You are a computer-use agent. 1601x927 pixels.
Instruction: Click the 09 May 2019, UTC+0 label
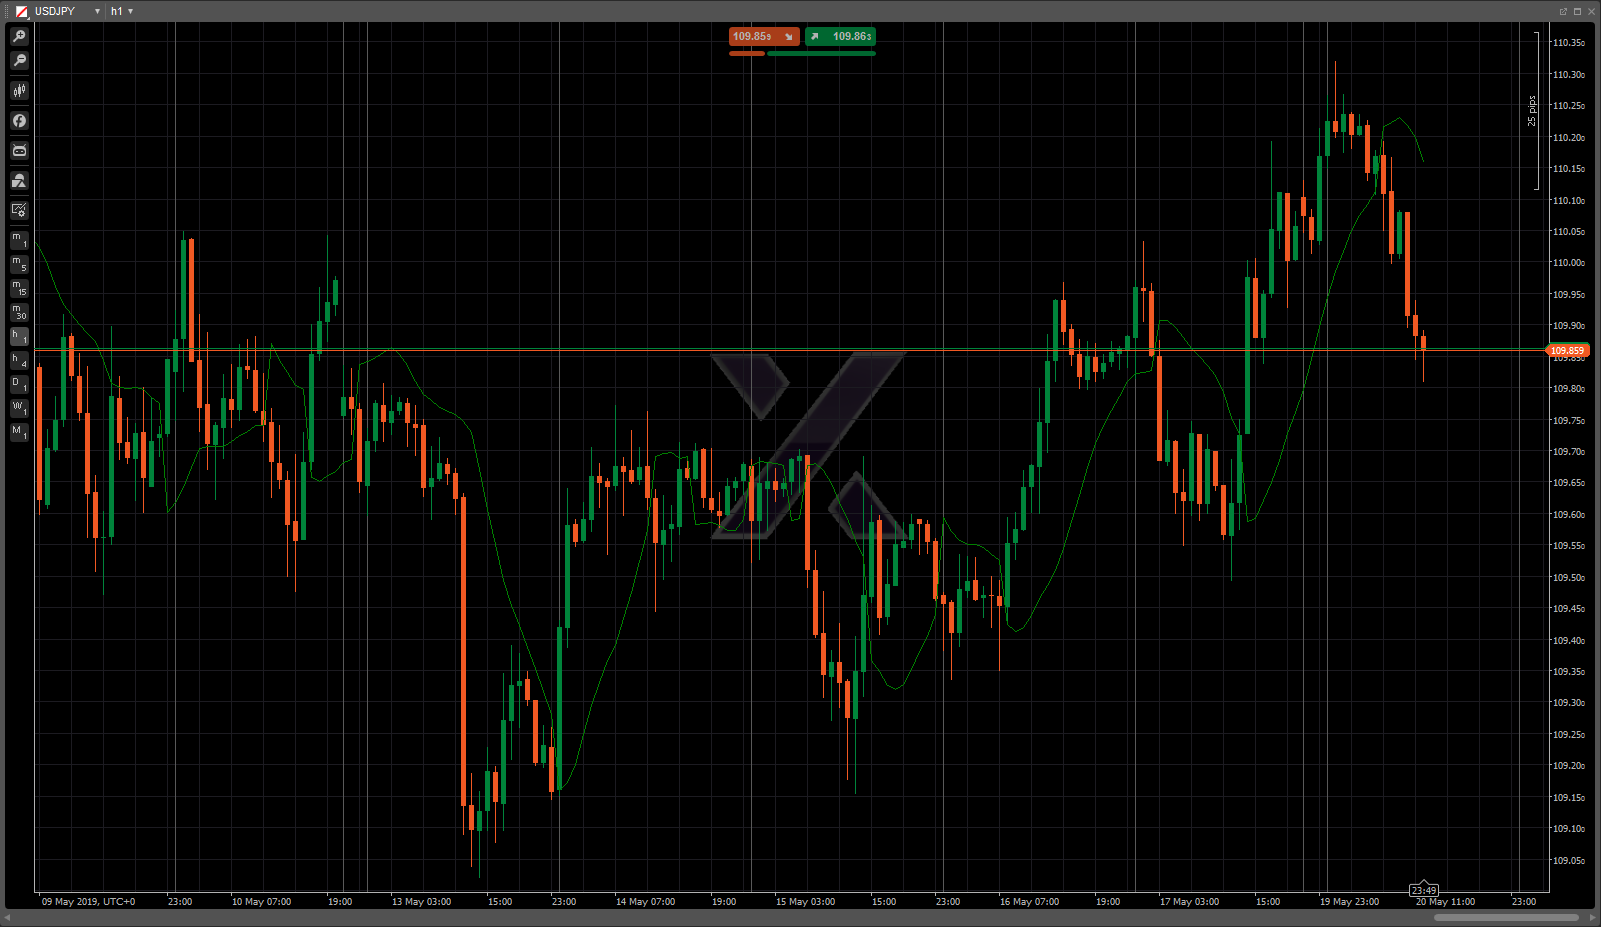pos(88,902)
